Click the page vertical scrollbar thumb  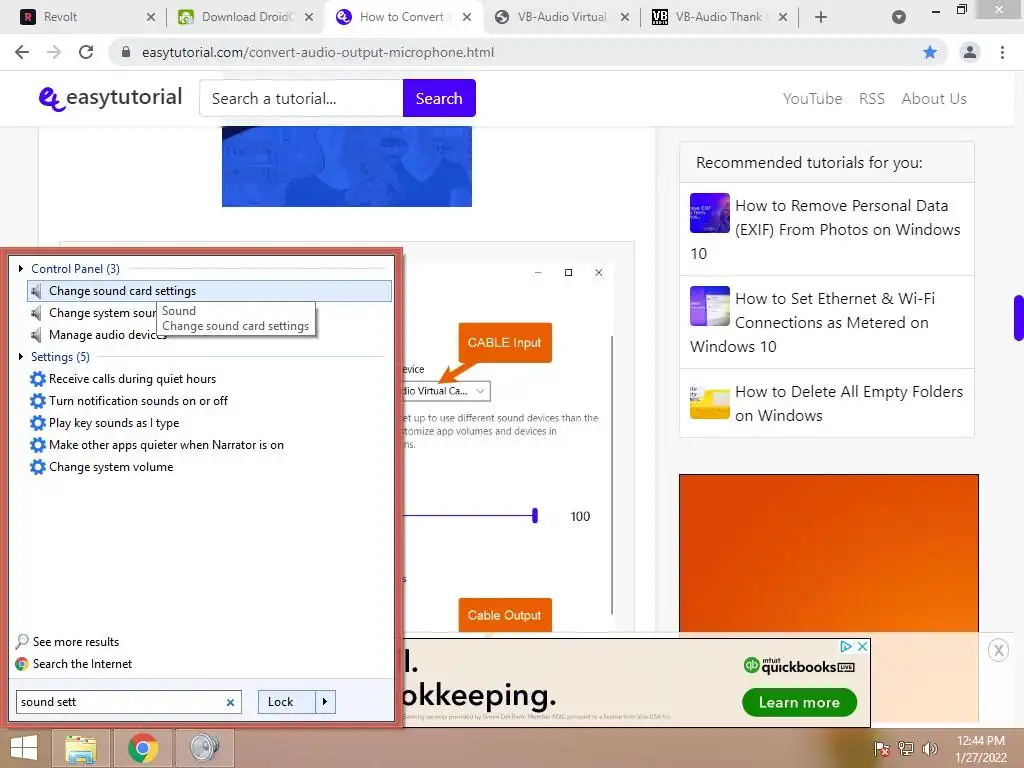coord(1019,318)
